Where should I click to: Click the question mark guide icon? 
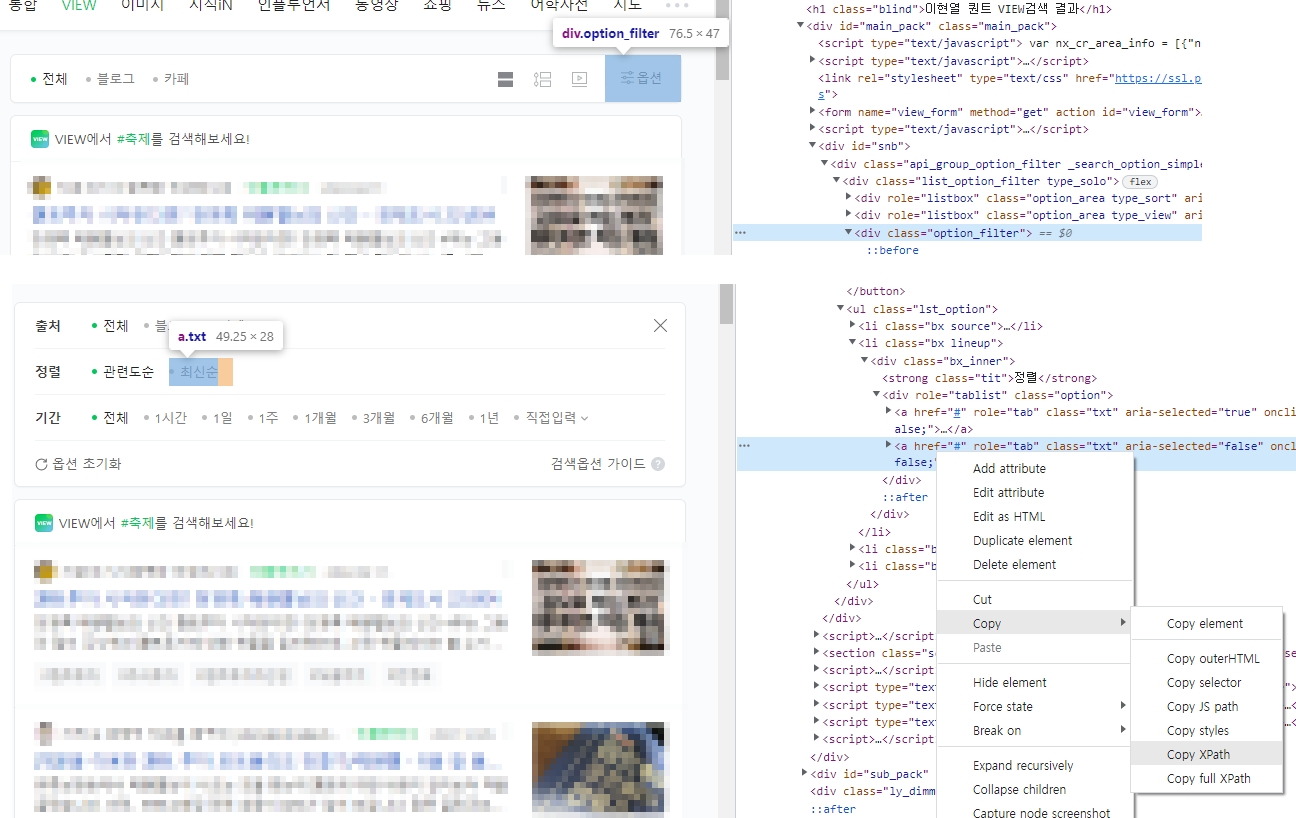tap(658, 464)
